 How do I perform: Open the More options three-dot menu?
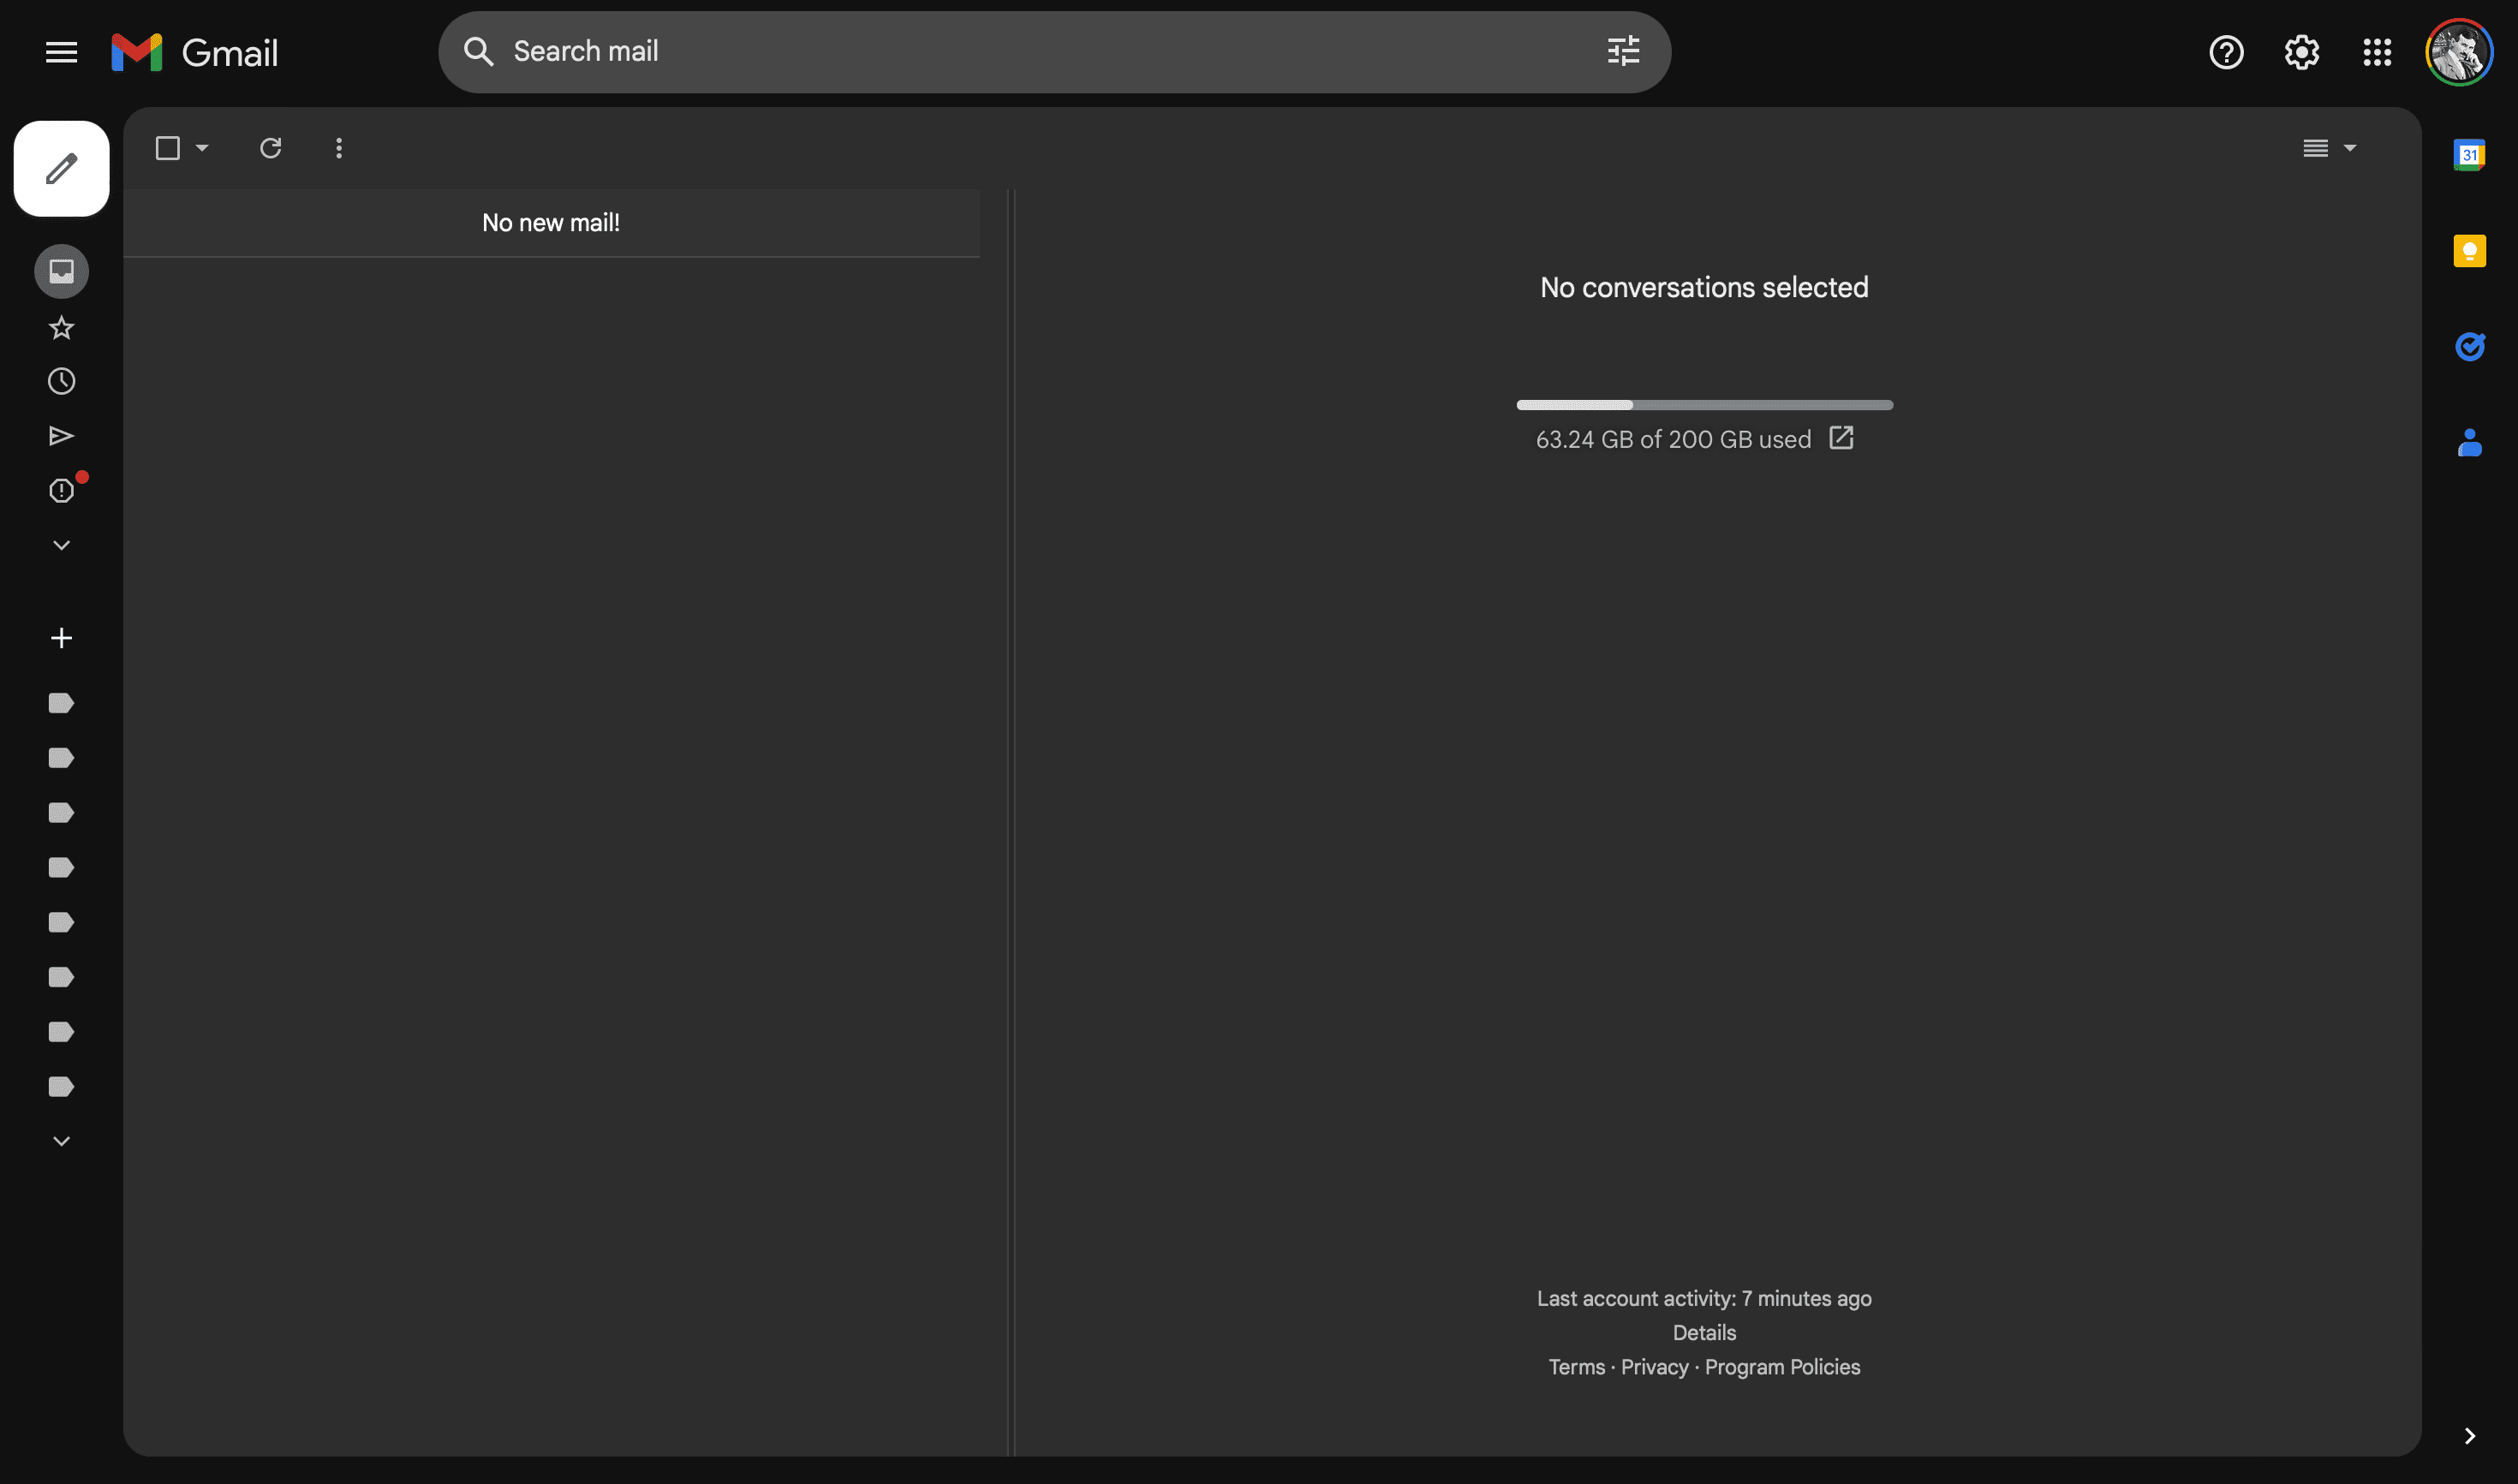[x=339, y=148]
